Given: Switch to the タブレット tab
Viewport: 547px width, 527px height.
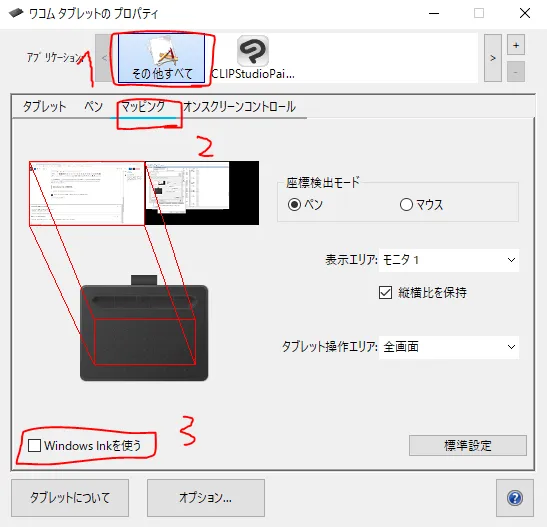Looking at the screenshot, I should click(x=44, y=106).
